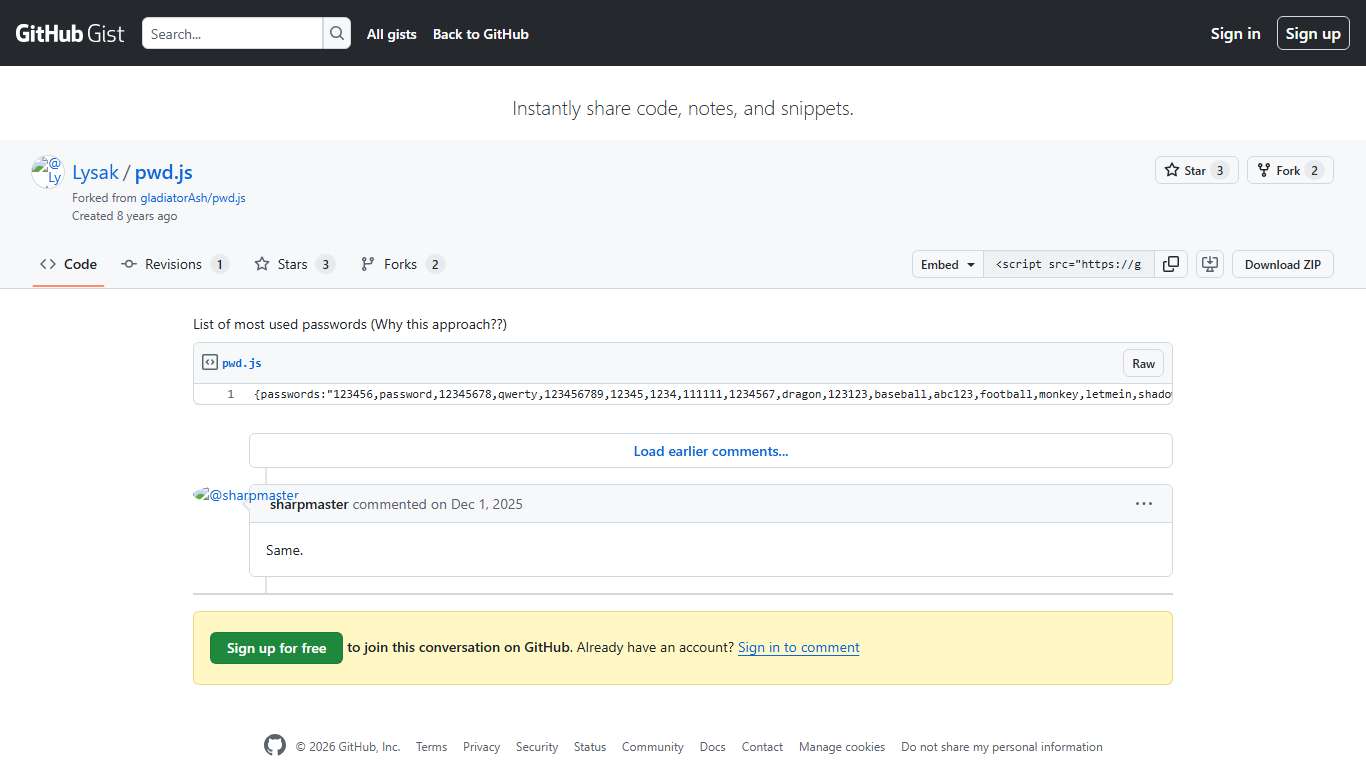Open the GitHub Gist home logo
This screenshot has width=1366, height=768.
[68, 33]
